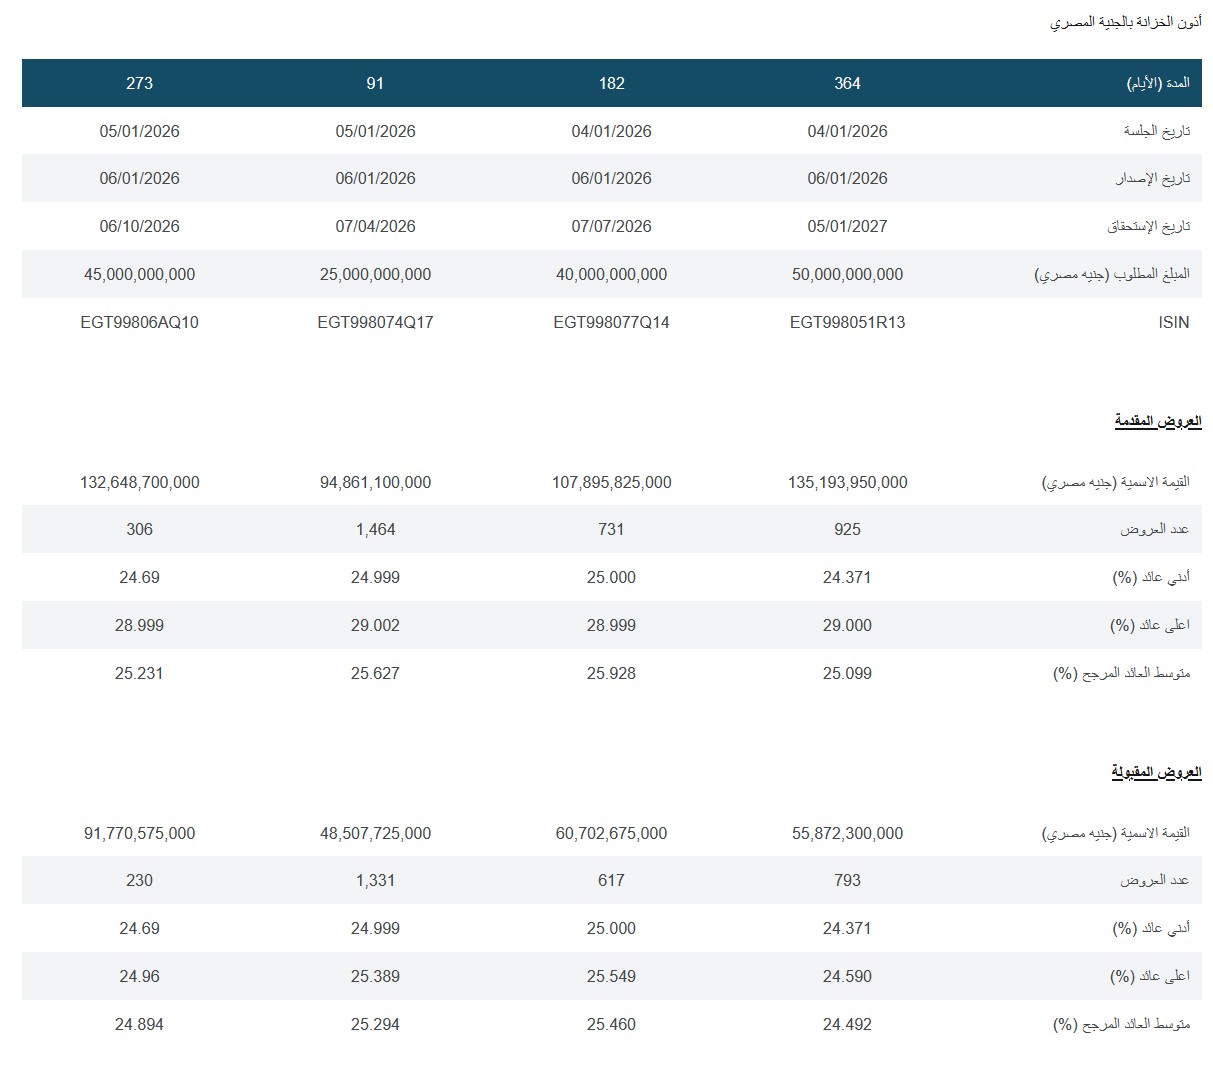Select ISIN code EGT998074Q17
This screenshot has height=1068, width=1213.
(x=375, y=322)
